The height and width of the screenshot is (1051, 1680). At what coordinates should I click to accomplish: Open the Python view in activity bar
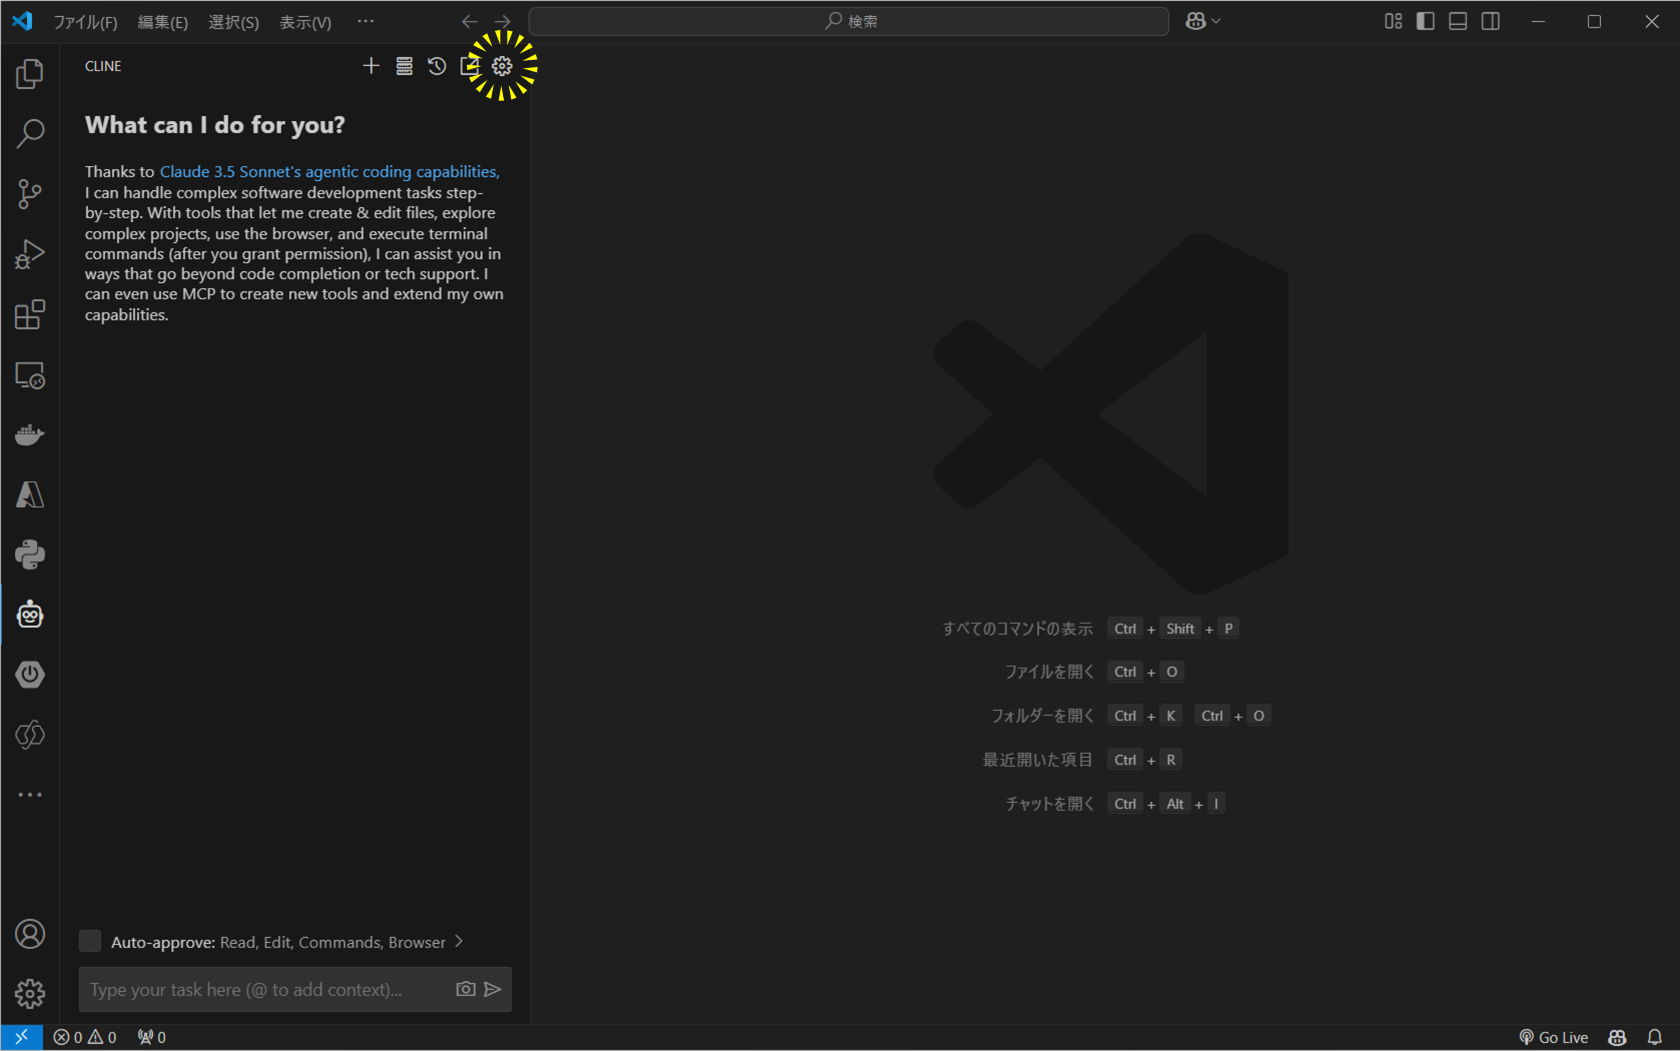point(30,555)
